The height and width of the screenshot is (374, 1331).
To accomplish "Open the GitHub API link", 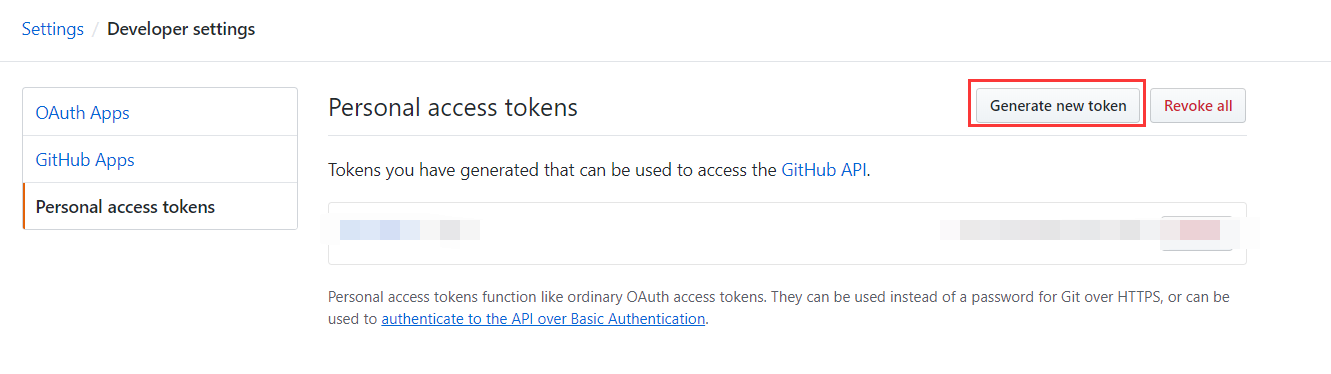I will point(824,170).
